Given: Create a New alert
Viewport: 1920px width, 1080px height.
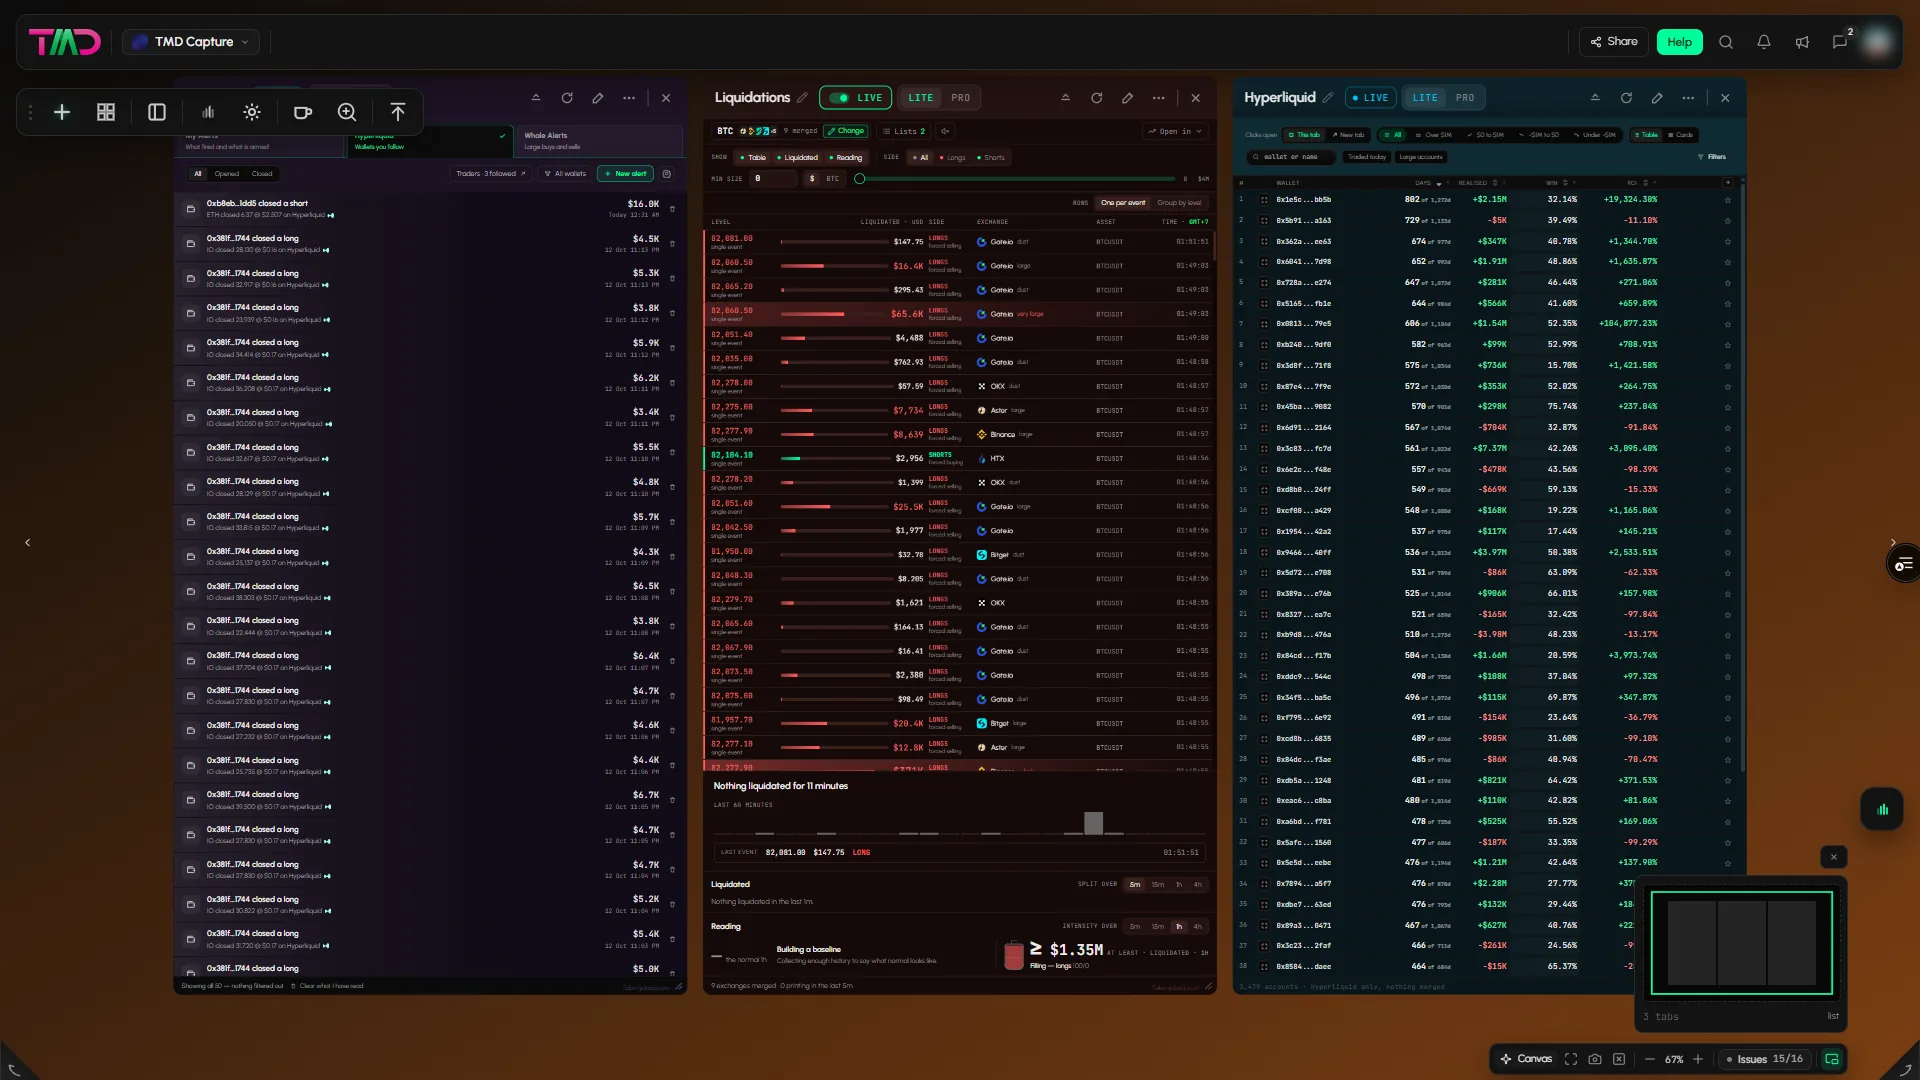Looking at the screenshot, I should click(625, 174).
